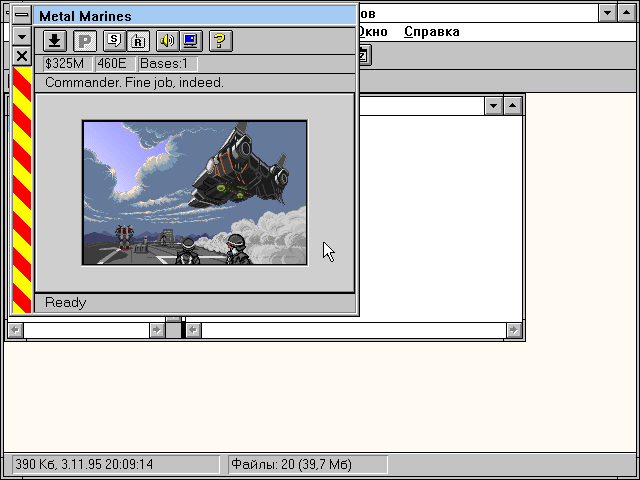
Task: Click the download arrow toolbar icon
Action: pyautogui.click(x=55, y=41)
